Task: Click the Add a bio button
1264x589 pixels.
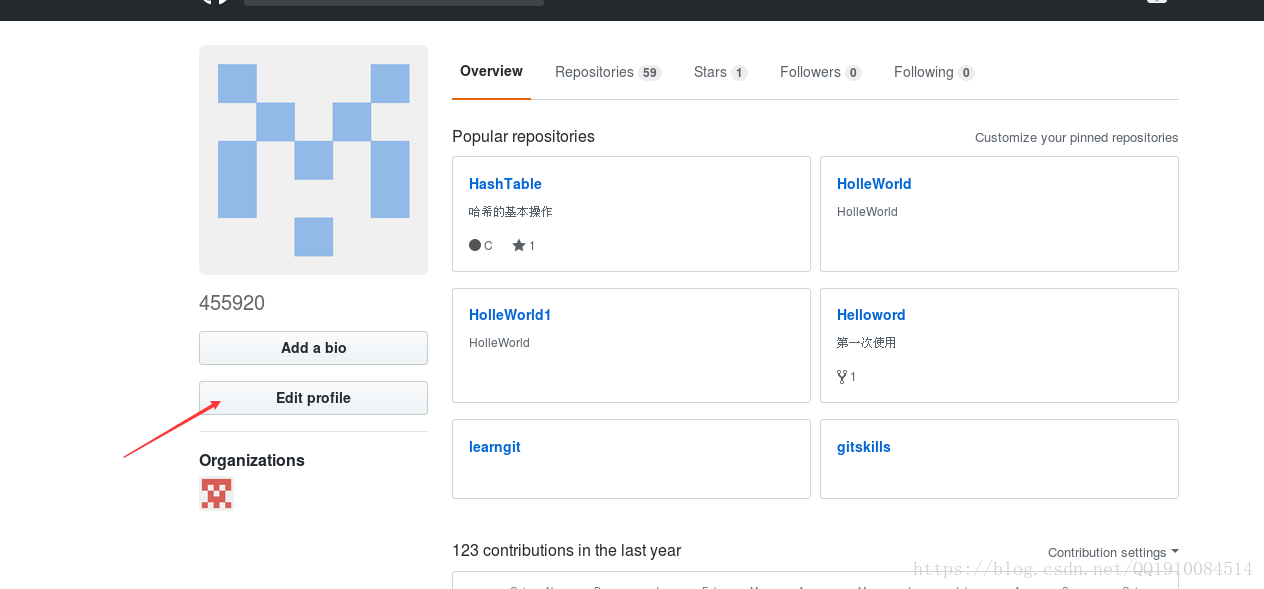Action: 313,348
